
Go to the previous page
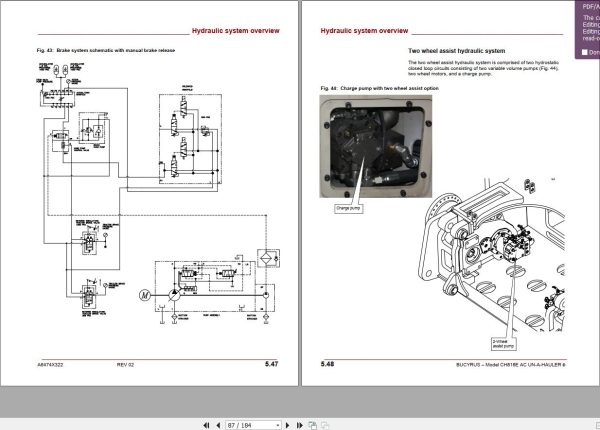click(218, 425)
